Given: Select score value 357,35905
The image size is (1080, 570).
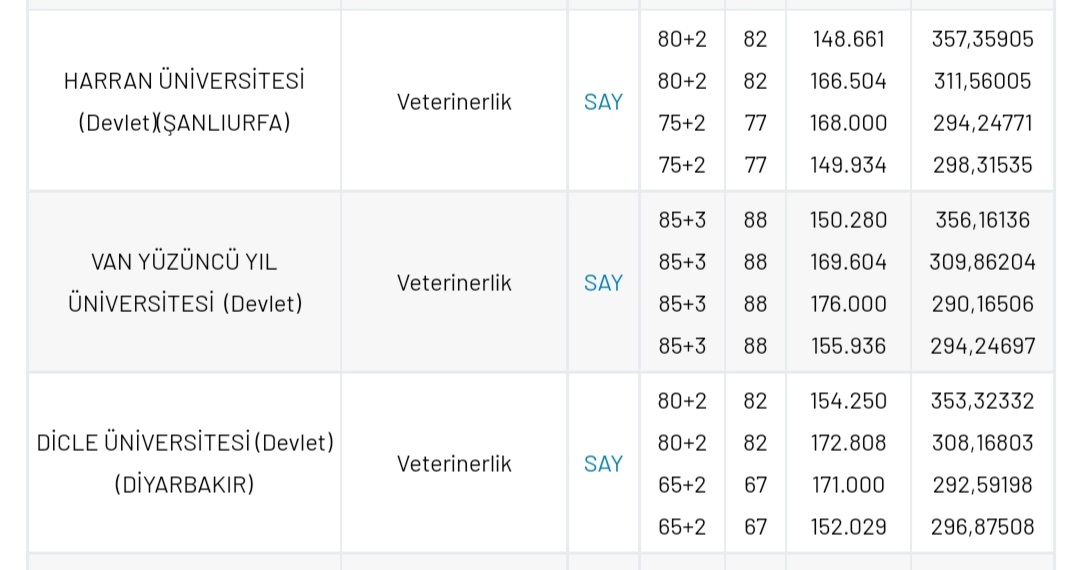Looking at the screenshot, I should pyautogui.click(x=982, y=39).
